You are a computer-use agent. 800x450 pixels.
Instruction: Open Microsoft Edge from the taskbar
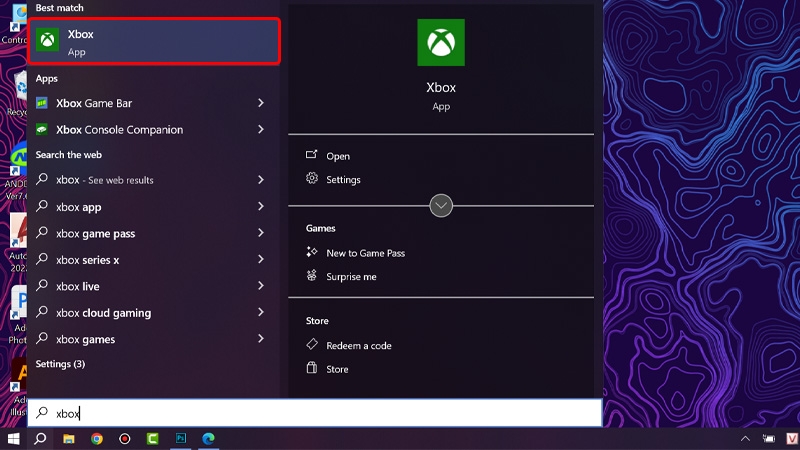tap(208, 439)
